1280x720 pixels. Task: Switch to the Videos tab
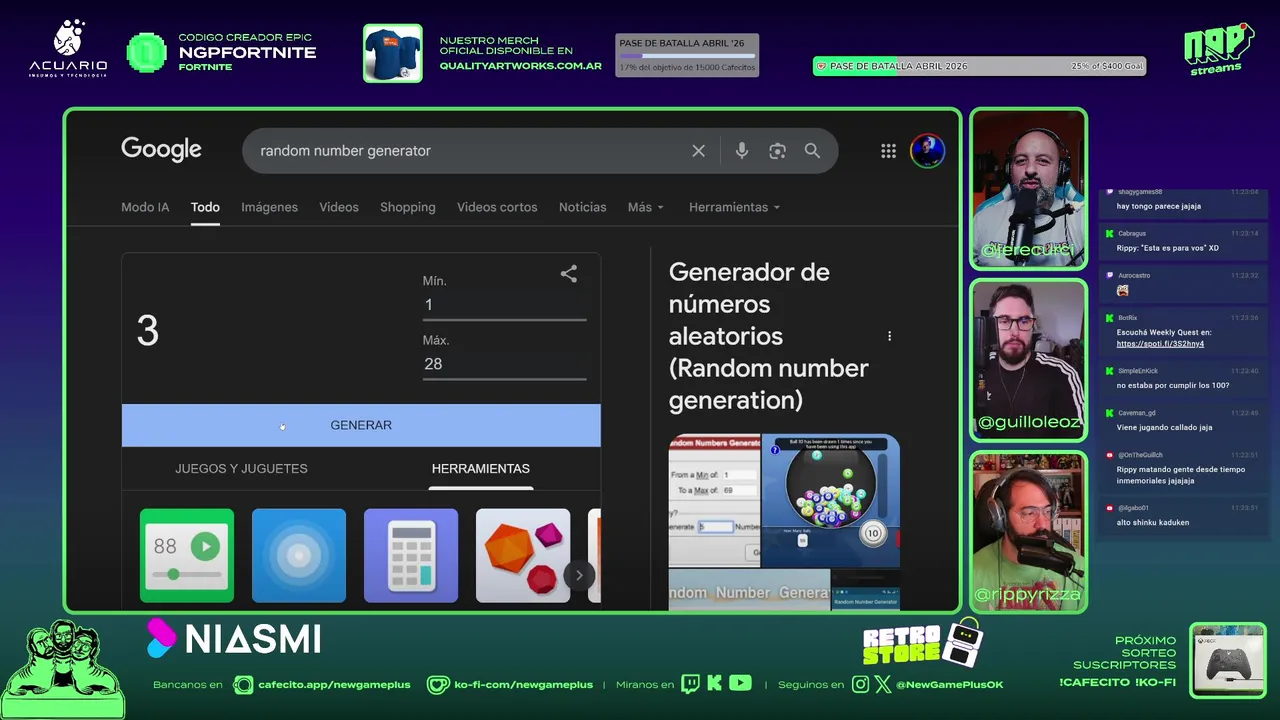coord(339,207)
